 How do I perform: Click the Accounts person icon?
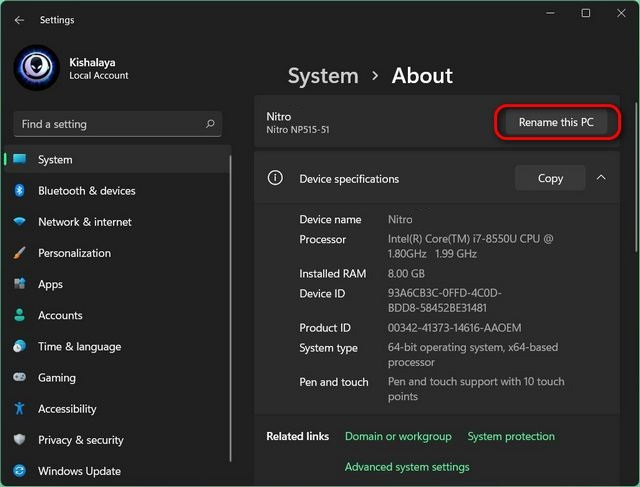point(19,315)
